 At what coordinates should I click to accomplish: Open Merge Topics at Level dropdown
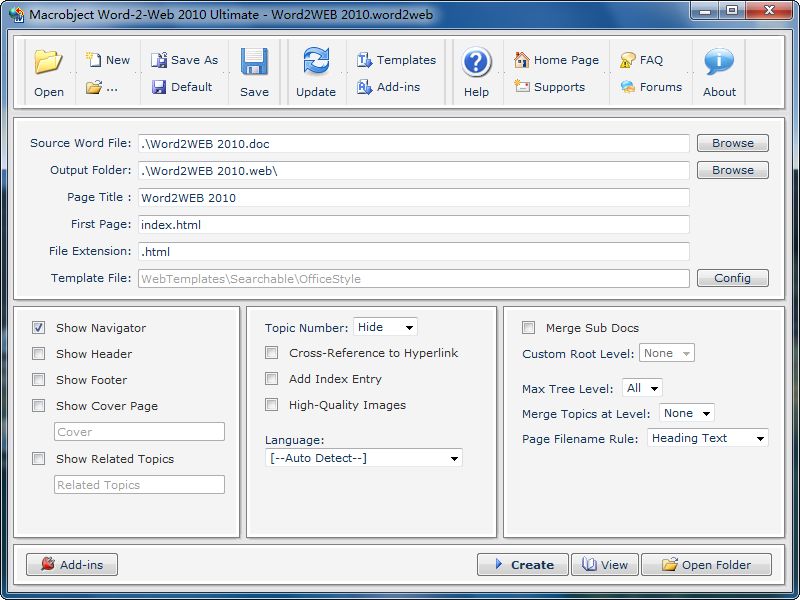click(687, 413)
